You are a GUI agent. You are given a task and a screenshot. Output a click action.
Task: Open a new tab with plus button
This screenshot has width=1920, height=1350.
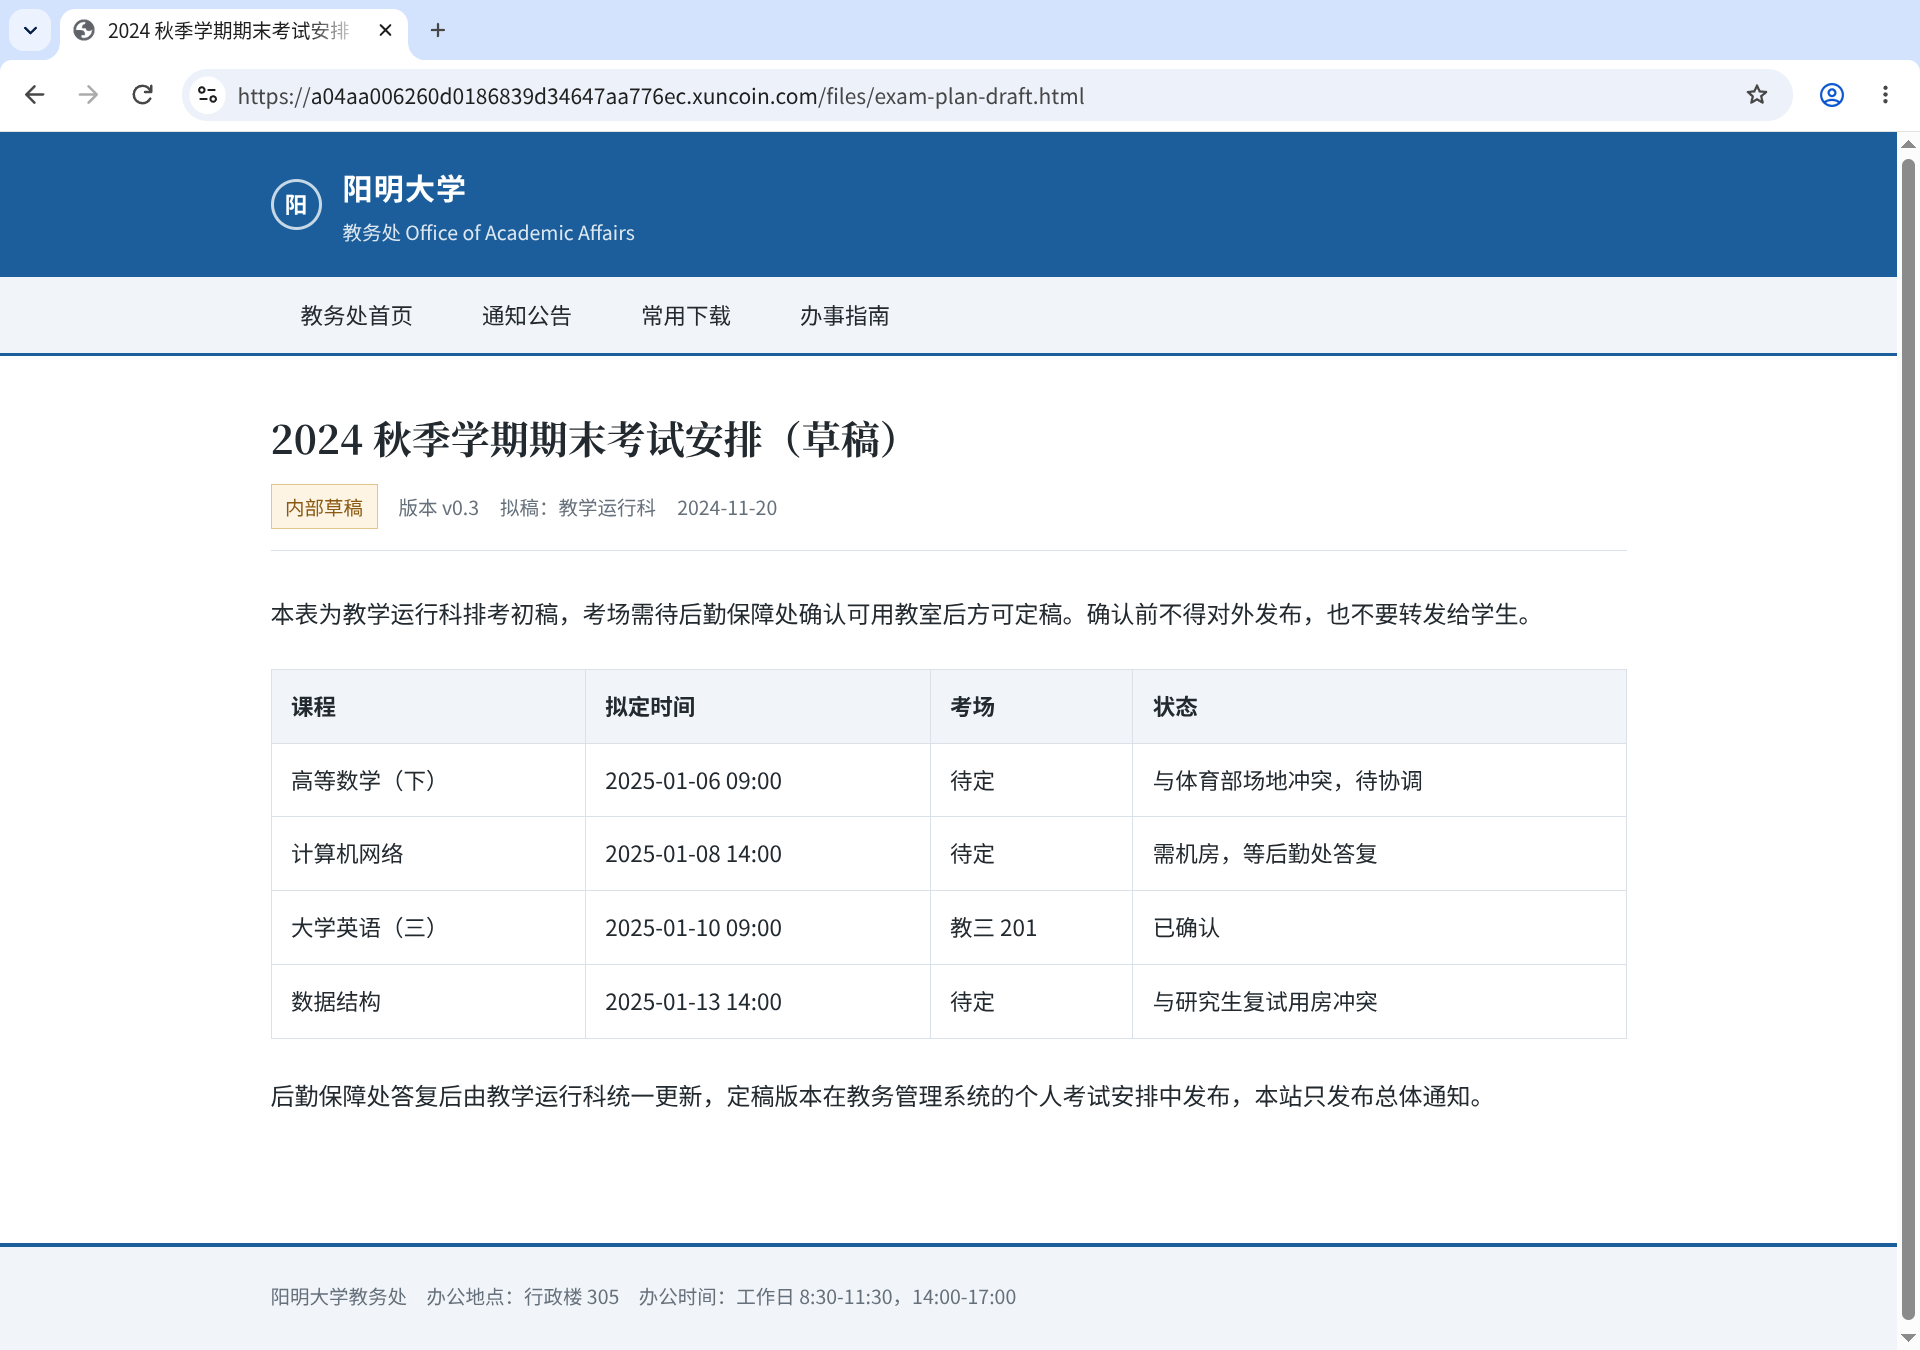point(438,30)
